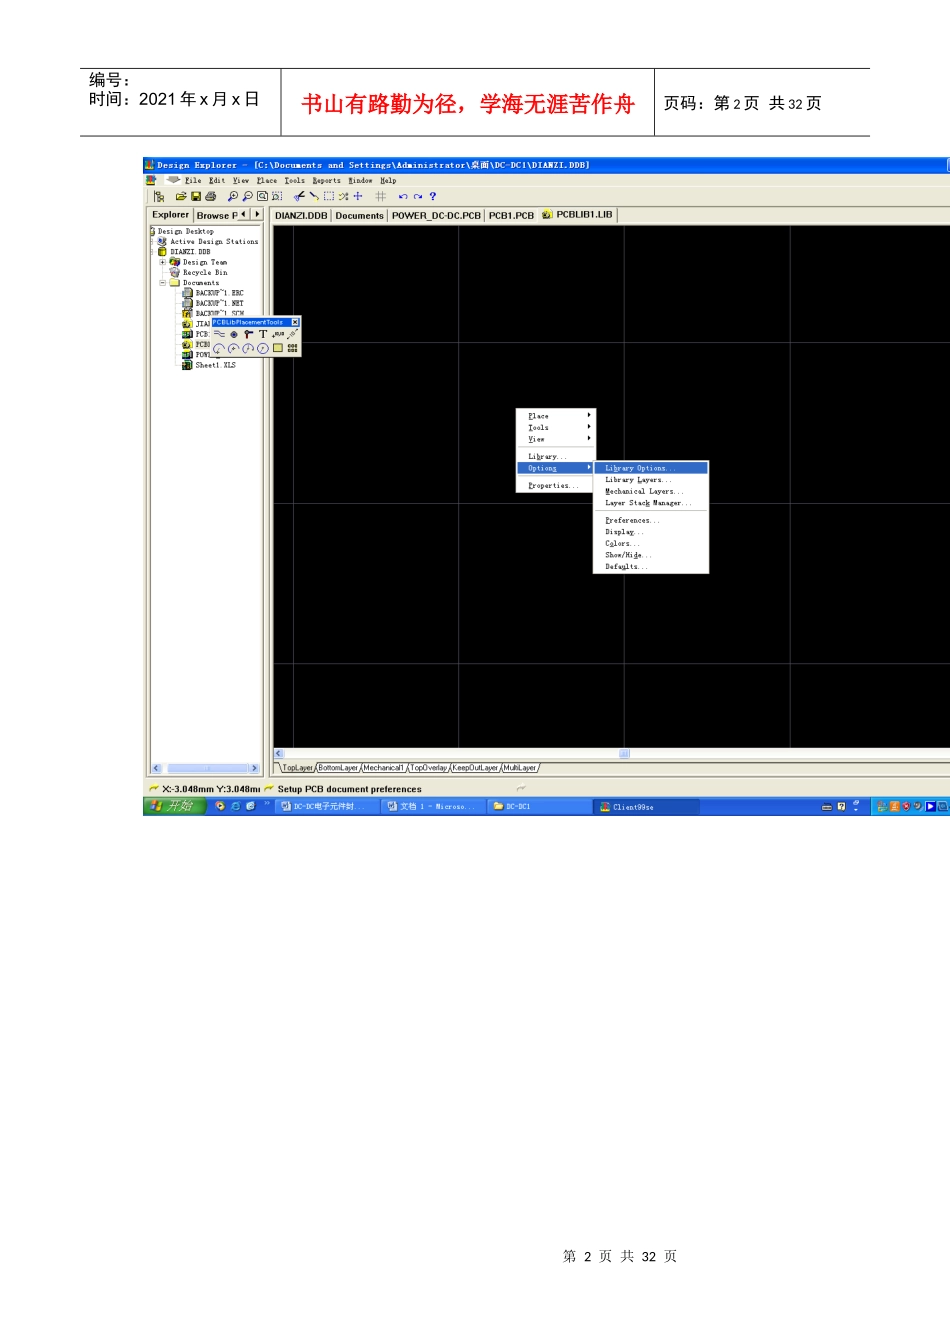Click the Save diskette toolbar icon

[196, 197]
